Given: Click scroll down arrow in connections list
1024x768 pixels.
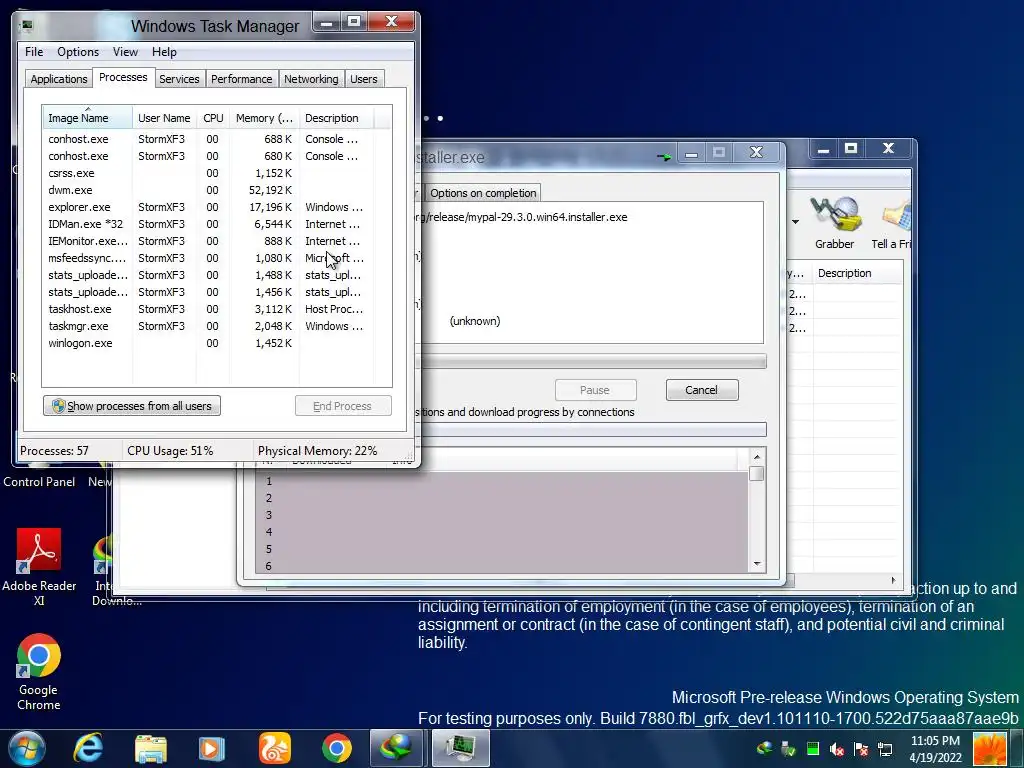Looking at the screenshot, I should click(757, 564).
